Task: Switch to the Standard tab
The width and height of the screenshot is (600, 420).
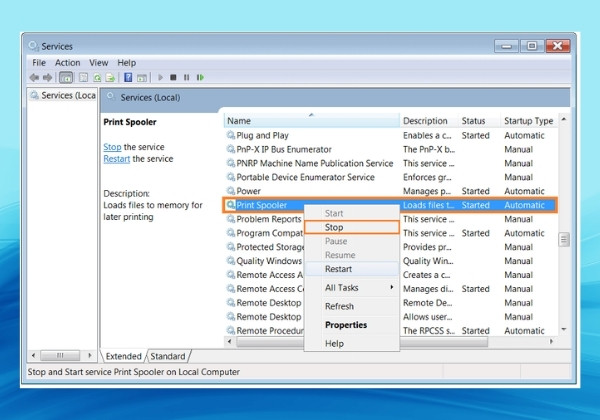Action: (x=168, y=356)
